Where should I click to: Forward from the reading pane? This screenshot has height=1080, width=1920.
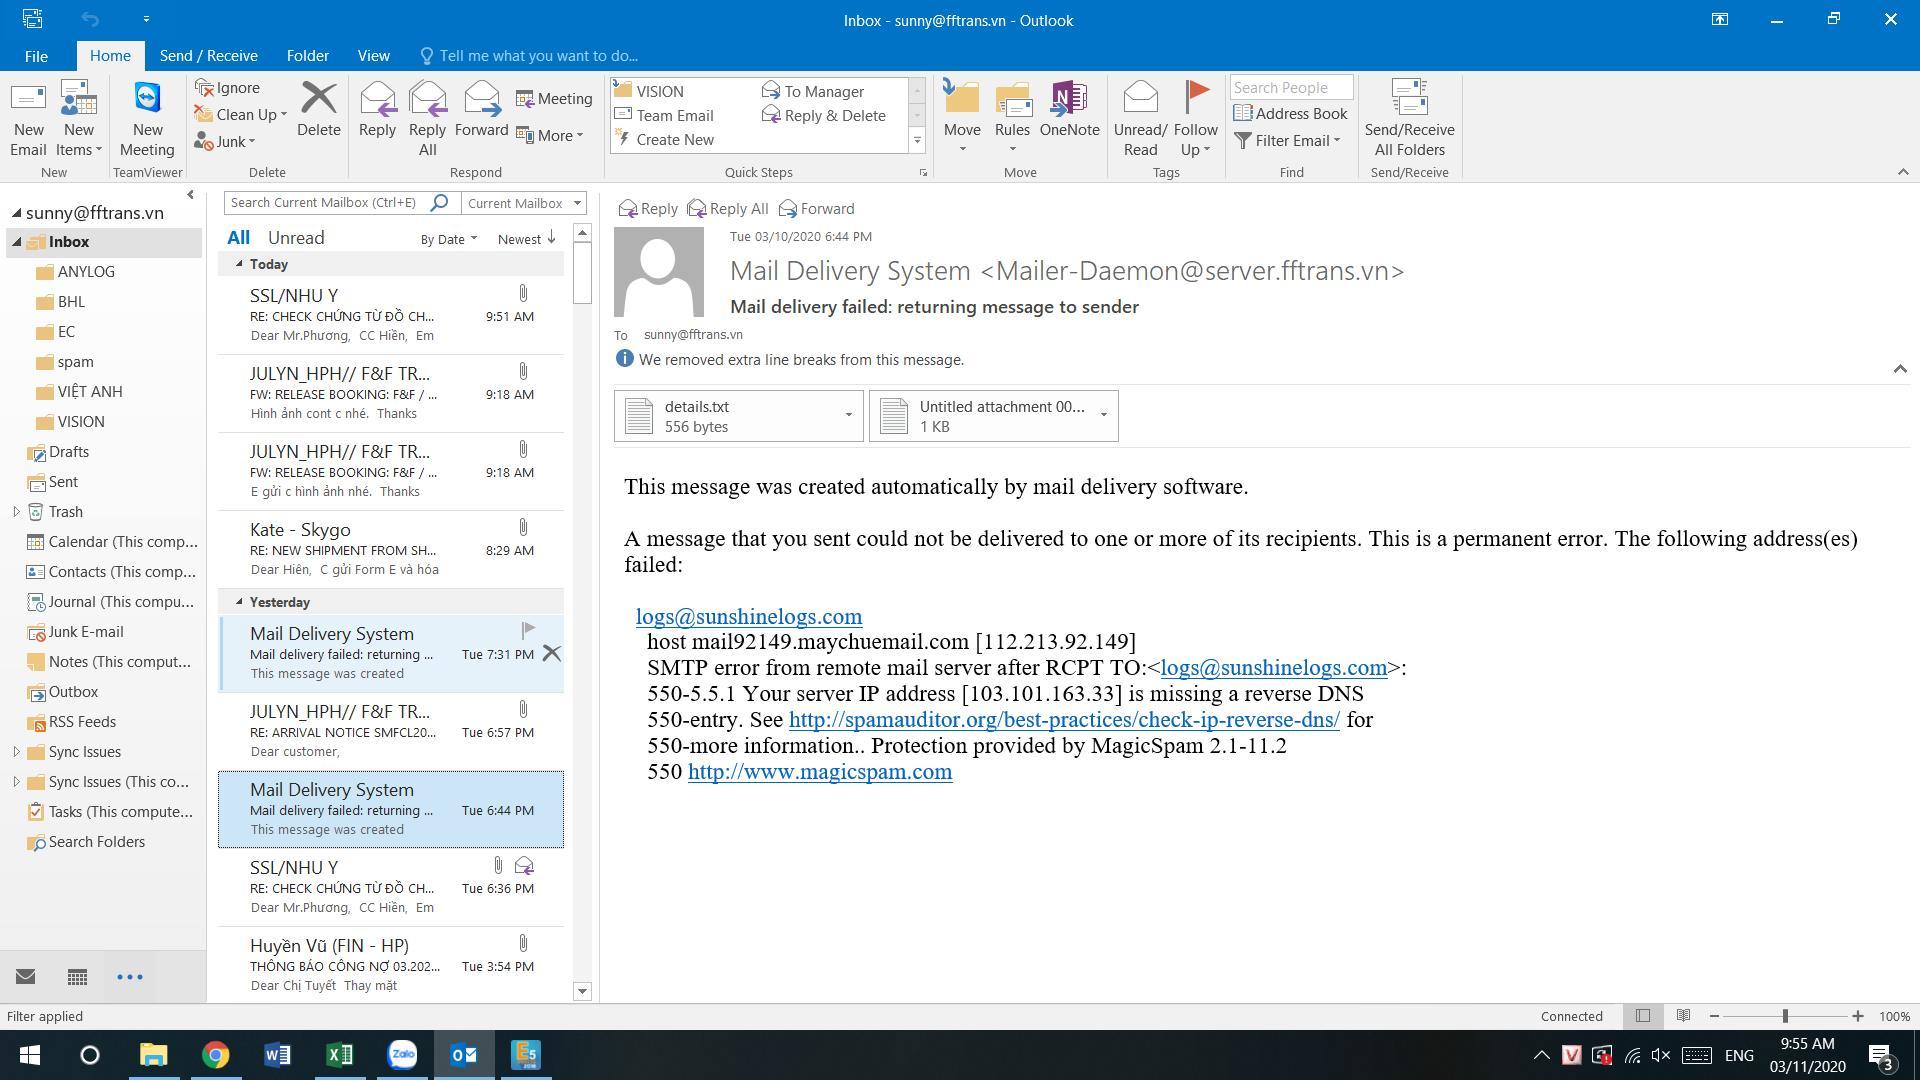(817, 209)
